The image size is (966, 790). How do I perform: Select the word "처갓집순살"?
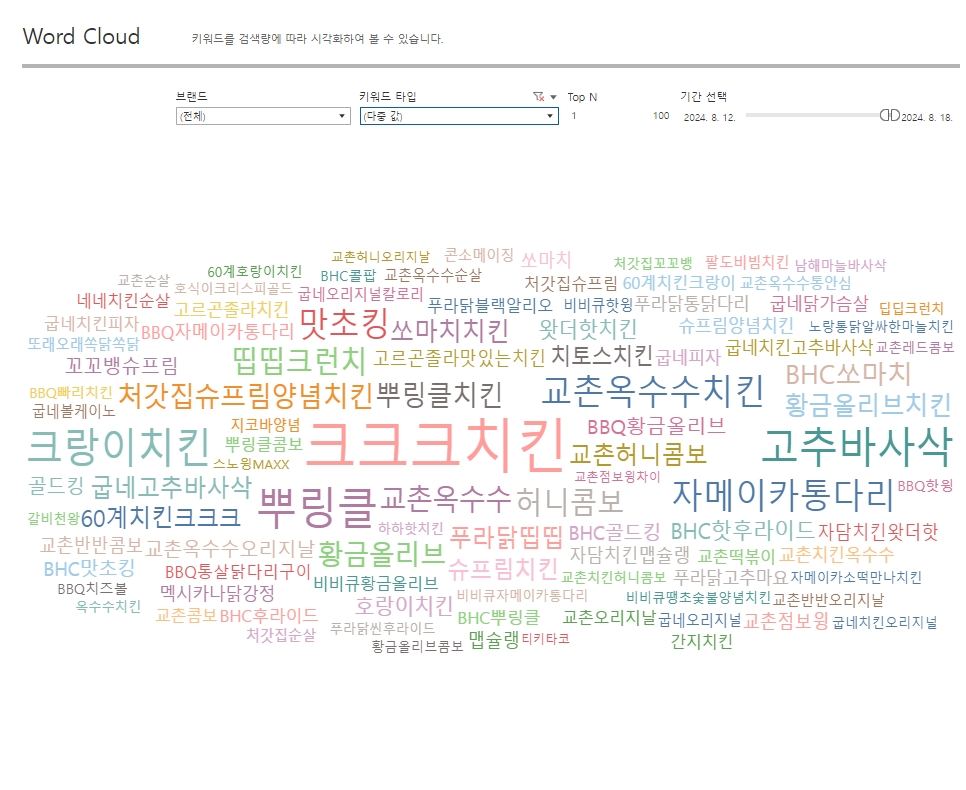pyautogui.click(x=281, y=635)
